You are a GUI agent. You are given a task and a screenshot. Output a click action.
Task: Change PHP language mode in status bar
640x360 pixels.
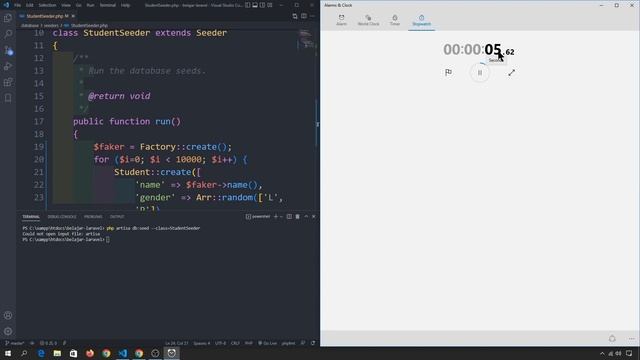tap(249, 343)
